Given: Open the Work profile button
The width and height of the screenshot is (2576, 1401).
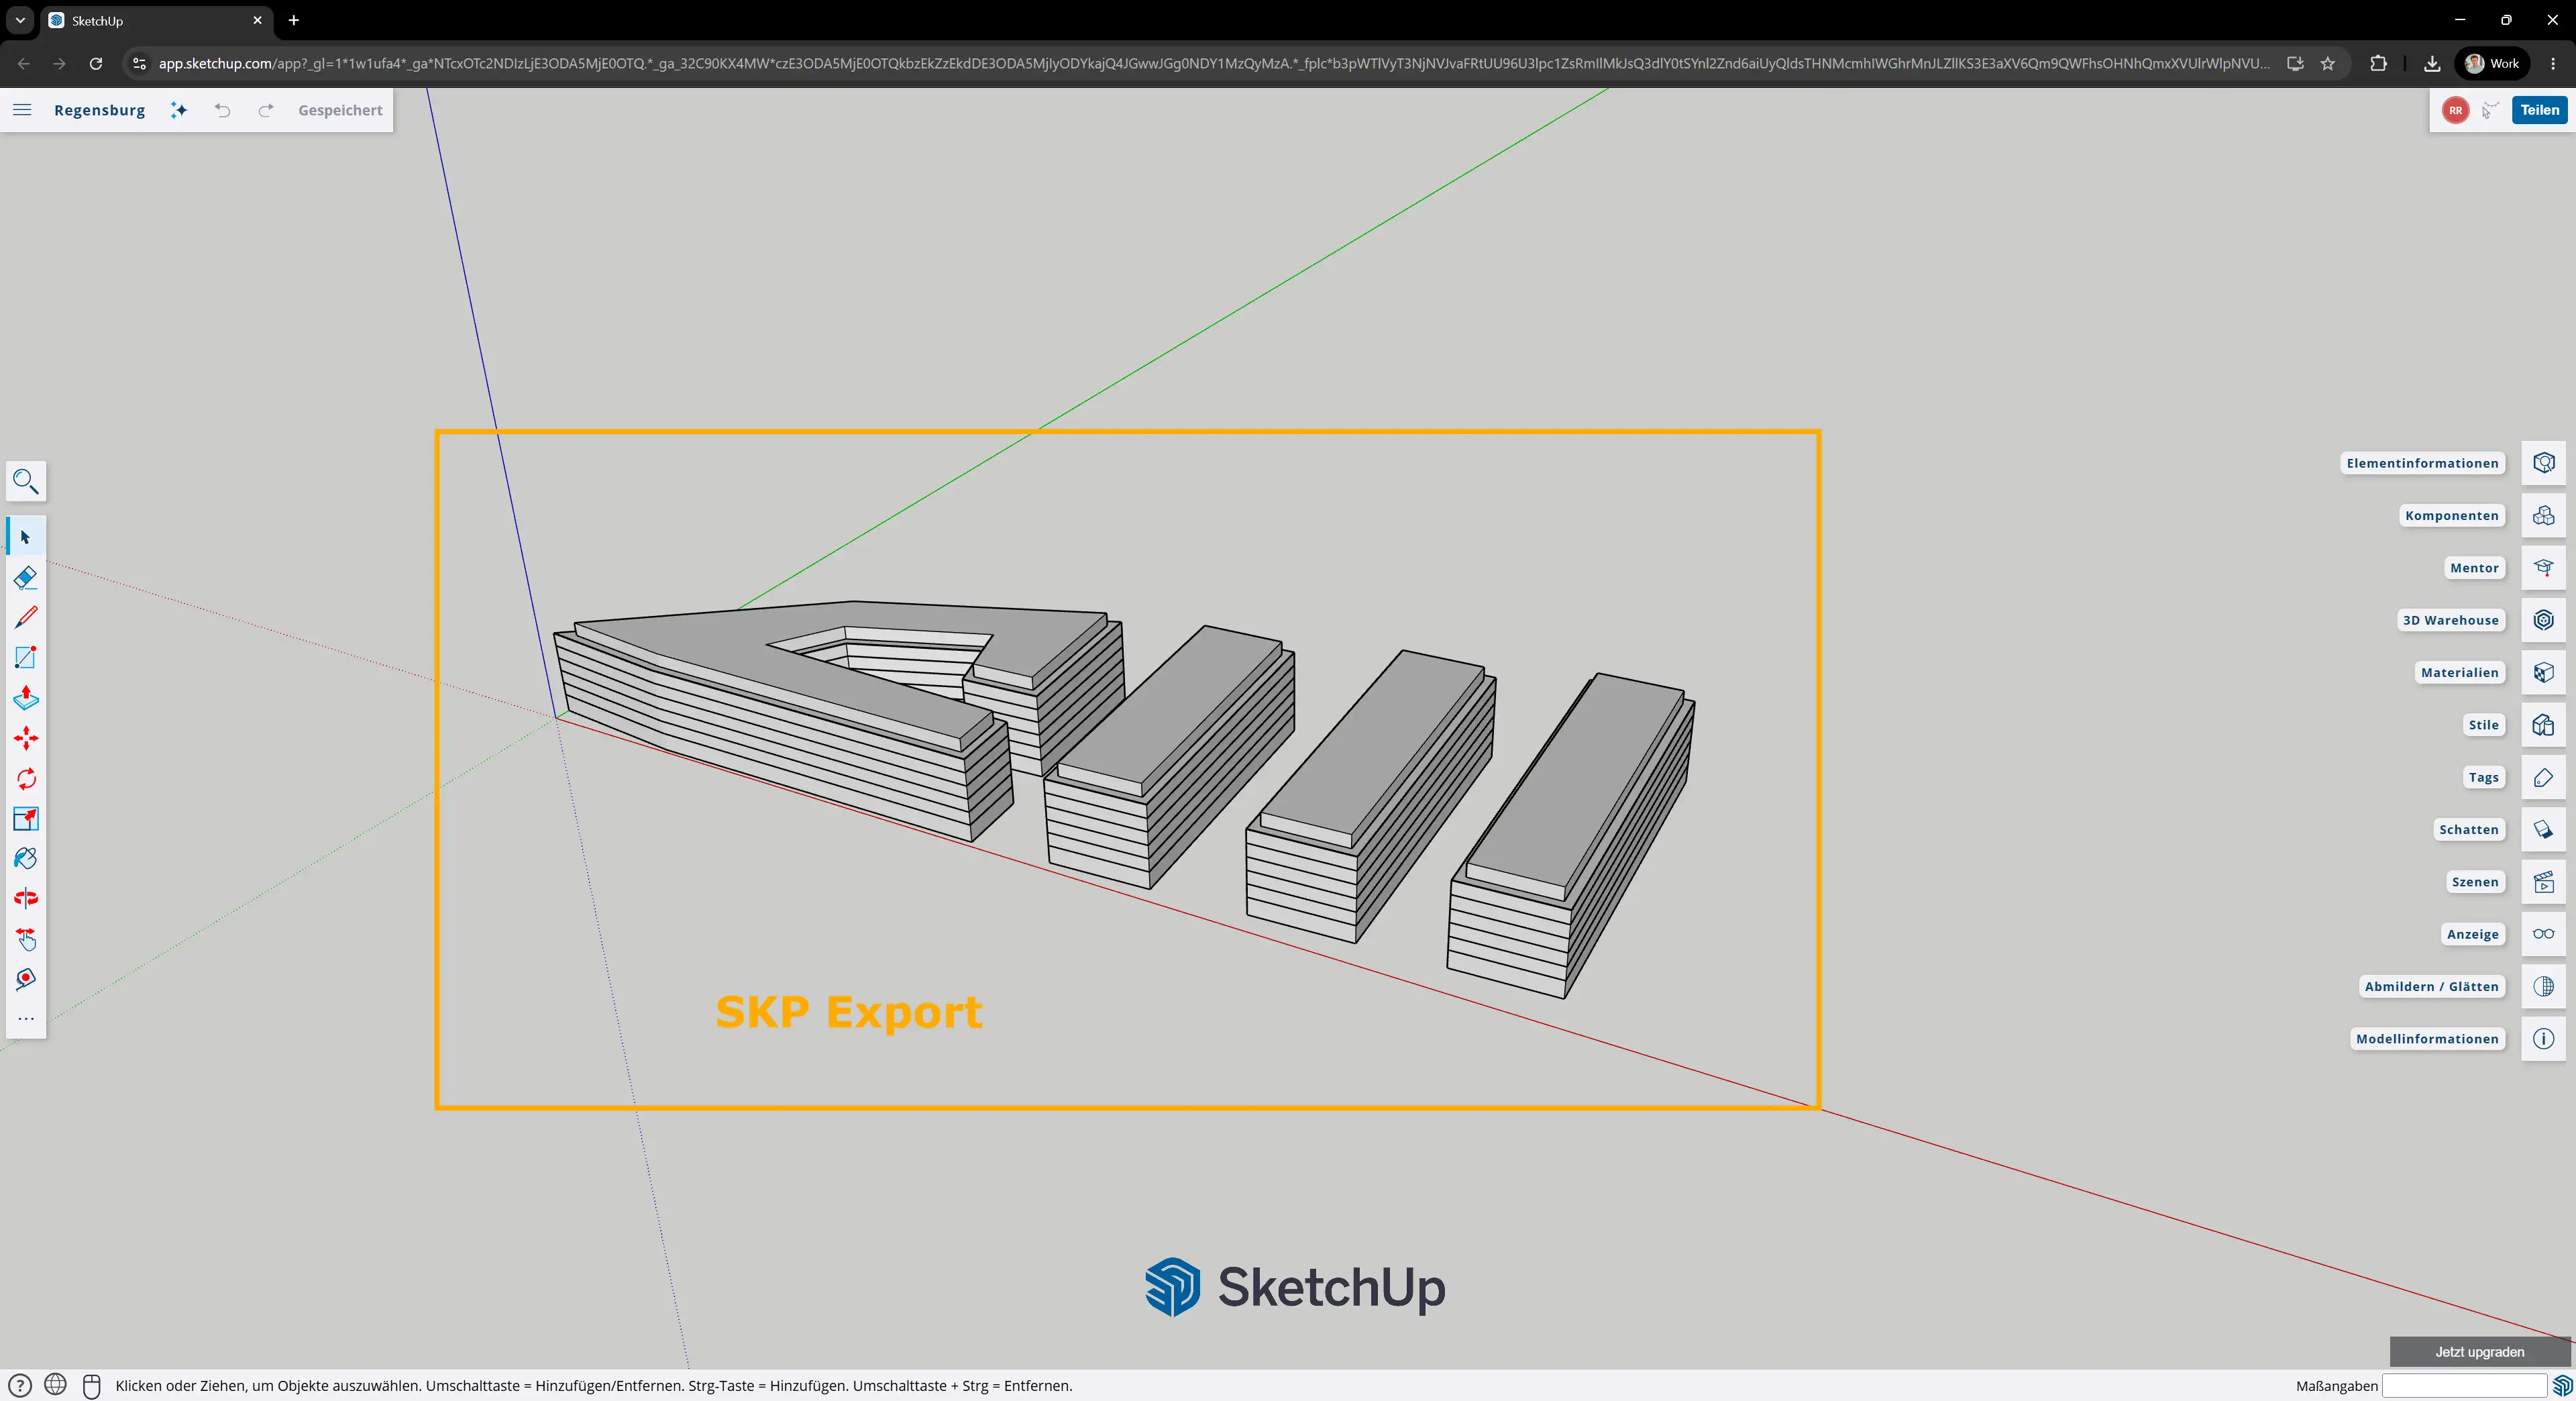Looking at the screenshot, I should coord(2492,63).
